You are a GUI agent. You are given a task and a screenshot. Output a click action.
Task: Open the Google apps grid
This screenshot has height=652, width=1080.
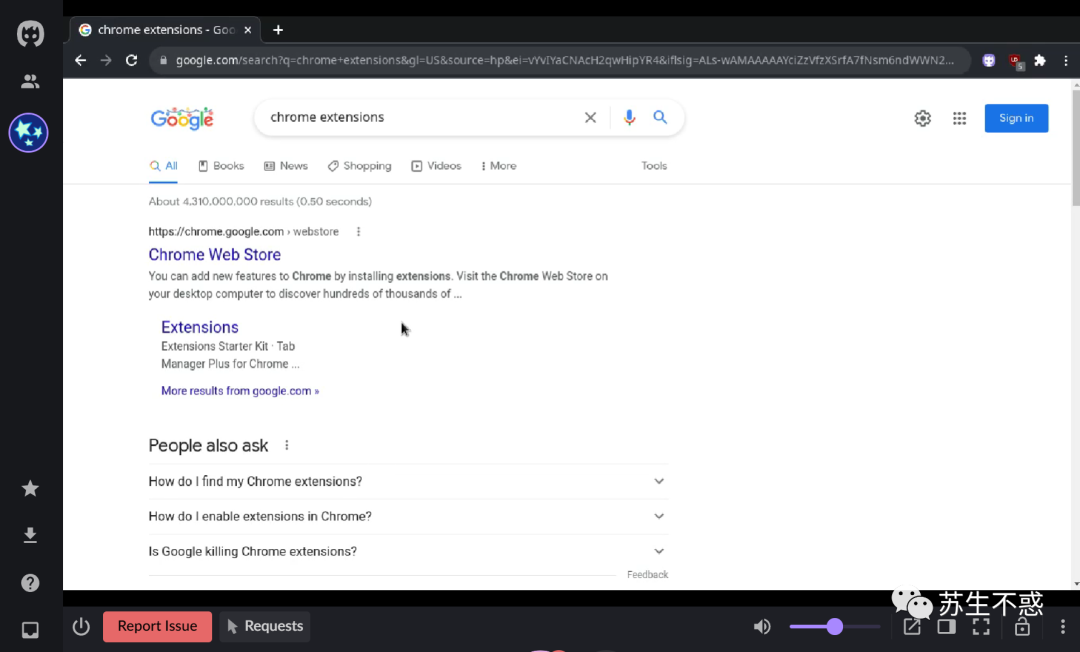959,118
